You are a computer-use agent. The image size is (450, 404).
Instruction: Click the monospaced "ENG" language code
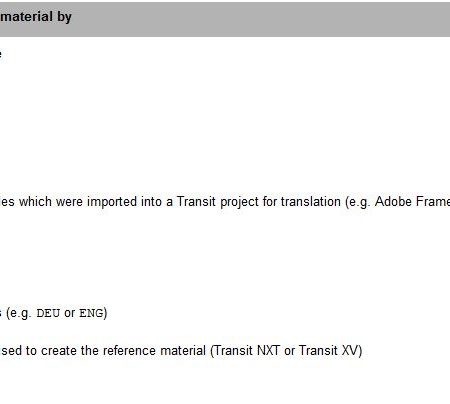91,313
